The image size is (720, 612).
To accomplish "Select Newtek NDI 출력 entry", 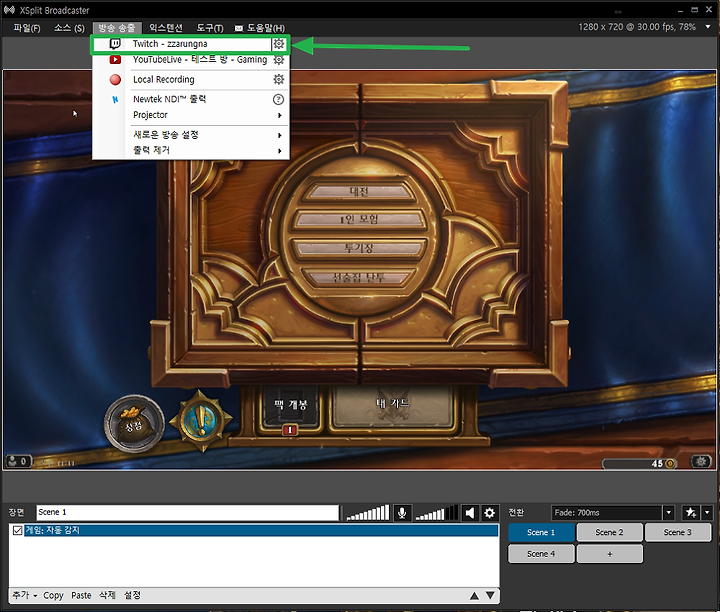I will (x=169, y=99).
